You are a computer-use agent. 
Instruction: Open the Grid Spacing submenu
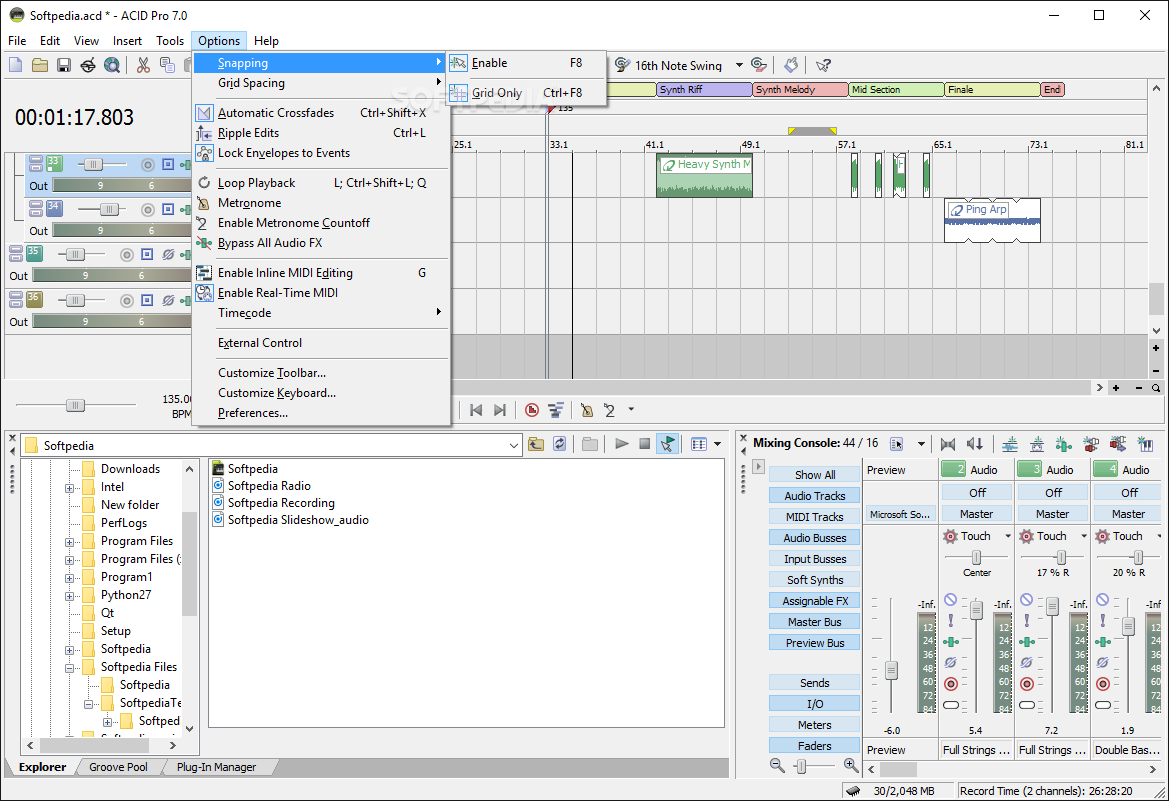(x=321, y=83)
